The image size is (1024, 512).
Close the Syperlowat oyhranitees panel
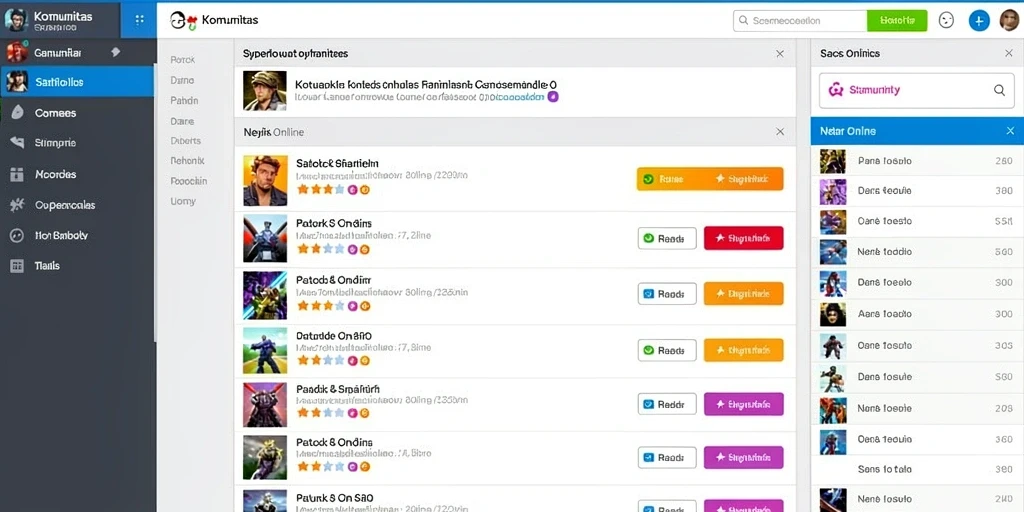(x=780, y=54)
